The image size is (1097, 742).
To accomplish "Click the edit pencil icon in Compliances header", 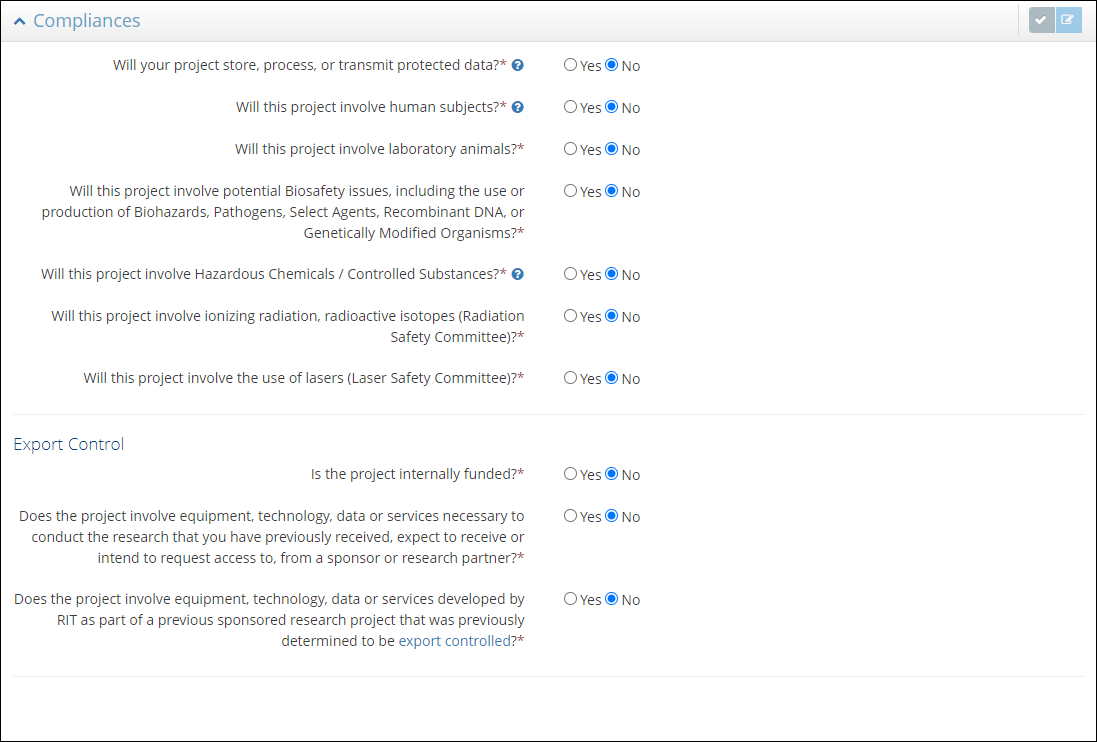I will pos(1068,20).
